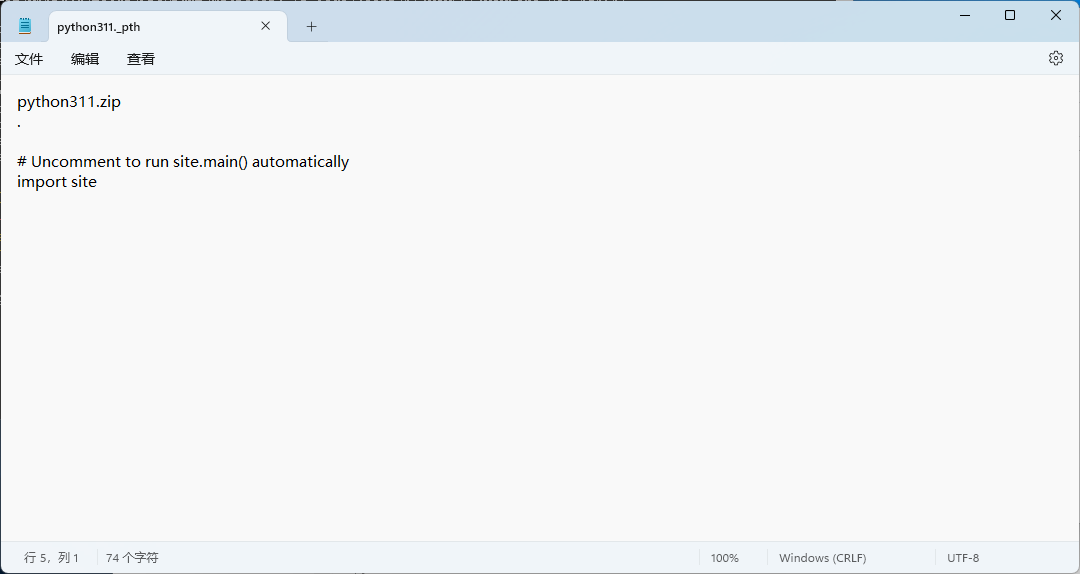Select the python311._pth tab
This screenshot has height=574, width=1080.
tap(150, 27)
